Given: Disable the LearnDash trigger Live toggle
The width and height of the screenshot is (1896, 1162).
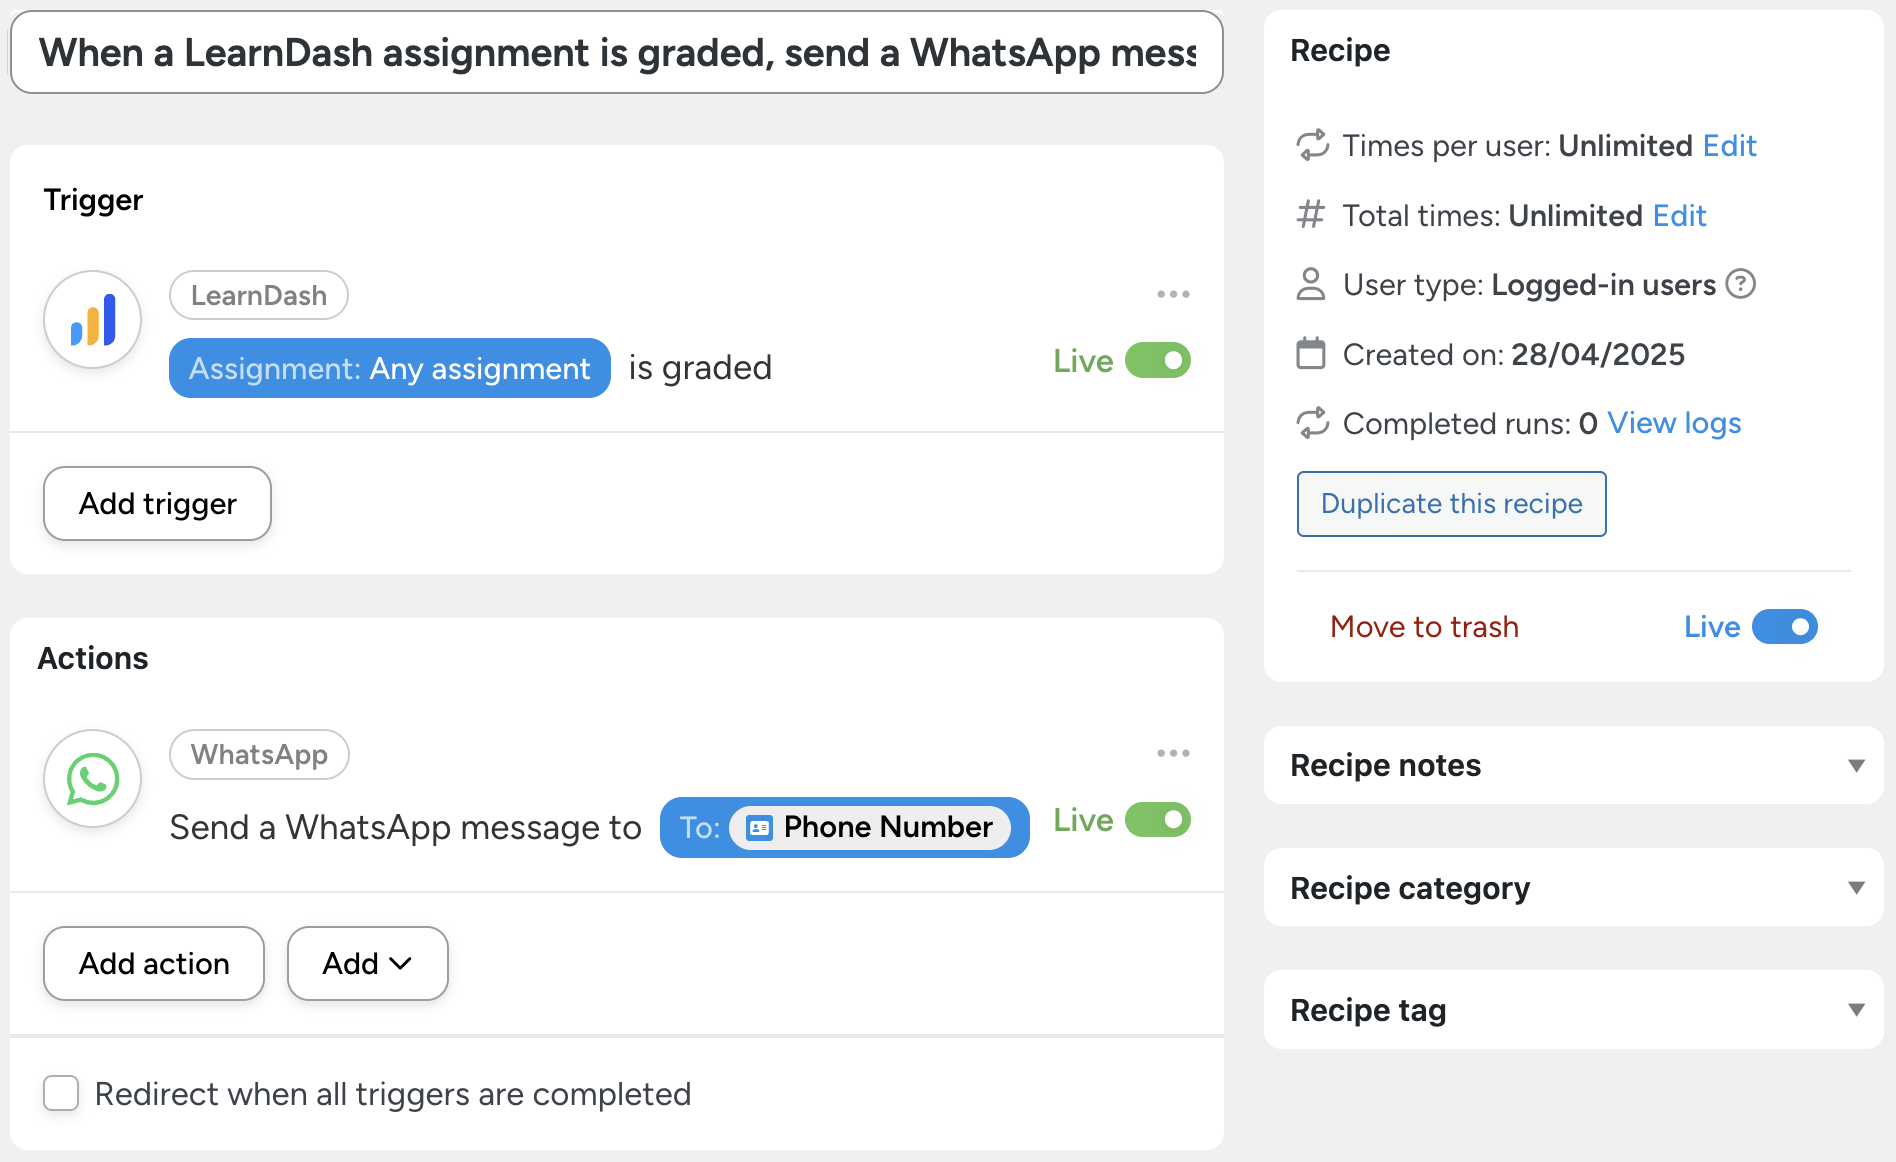Looking at the screenshot, I should 1158,361.
